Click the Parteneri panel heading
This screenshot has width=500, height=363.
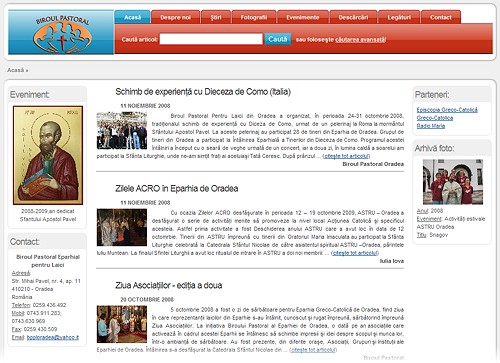(432, 95)
